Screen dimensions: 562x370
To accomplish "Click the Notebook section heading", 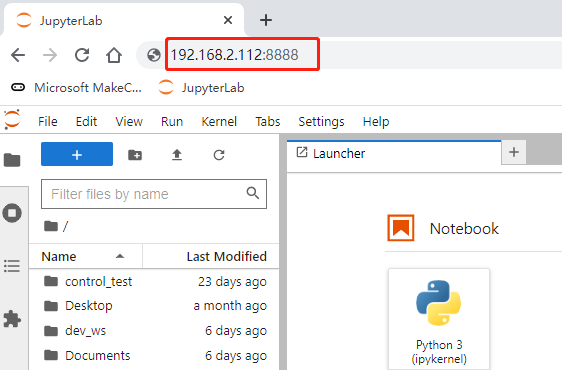I will tap(464, 228).
